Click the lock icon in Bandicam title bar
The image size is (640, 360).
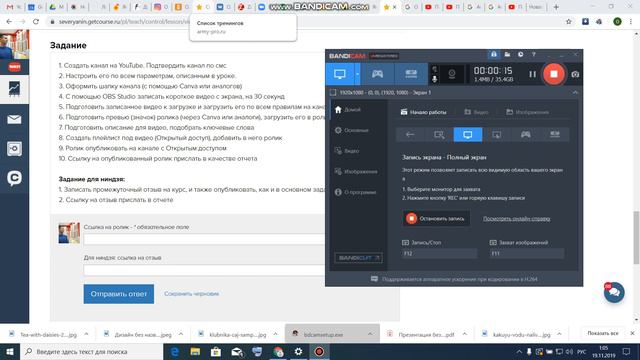493,54
